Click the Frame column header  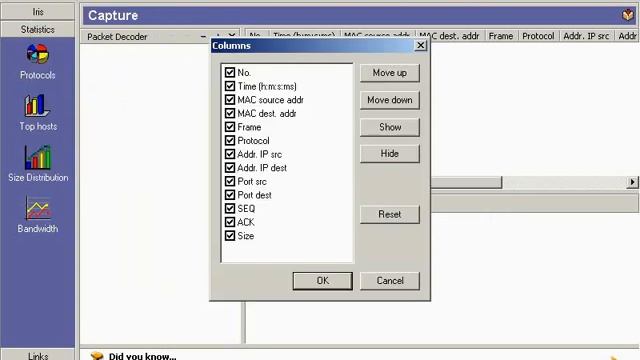click(x=501, y=36)
